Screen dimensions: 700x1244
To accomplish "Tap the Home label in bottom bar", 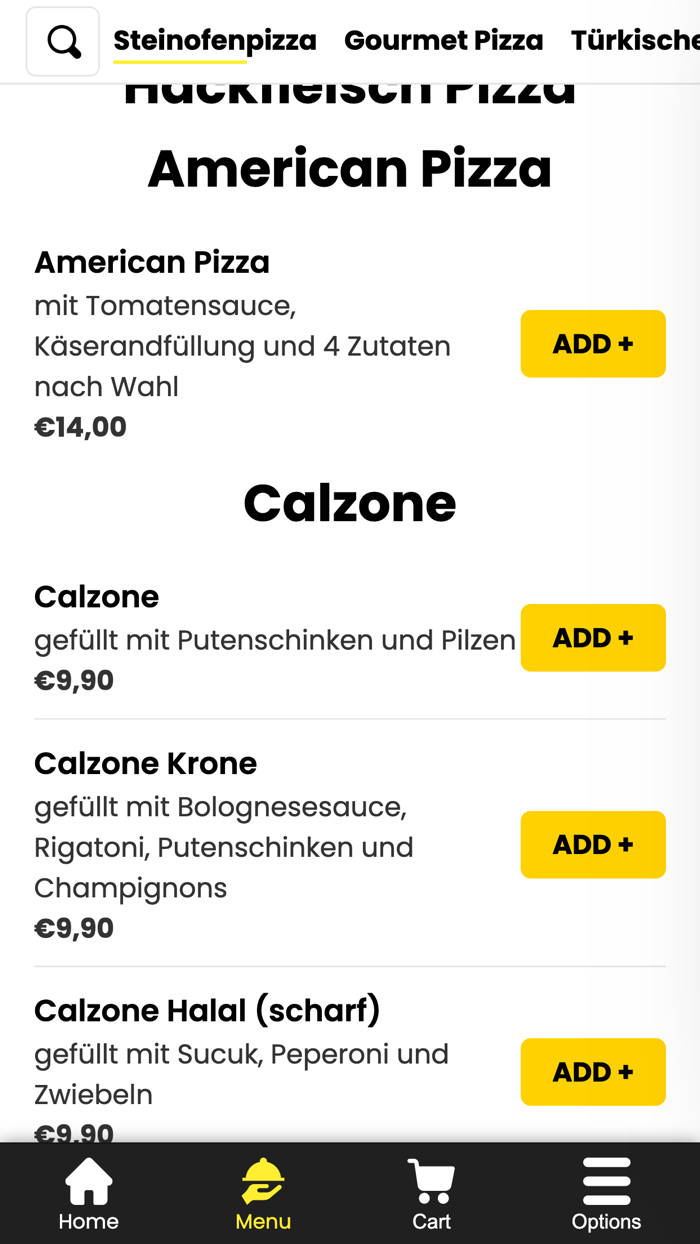I will [88, 1221].
